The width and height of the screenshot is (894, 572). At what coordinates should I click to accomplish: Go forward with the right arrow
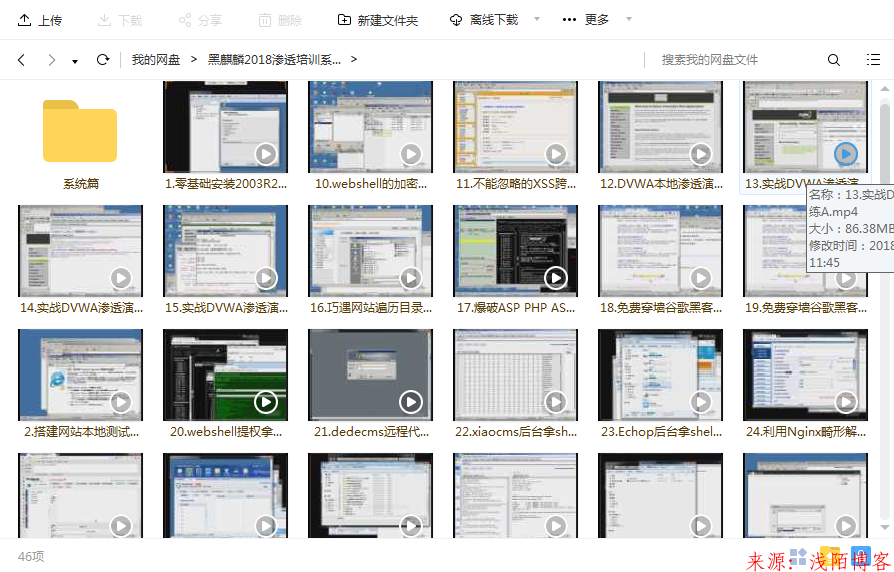pyautogui.click(x=52, y=60)
